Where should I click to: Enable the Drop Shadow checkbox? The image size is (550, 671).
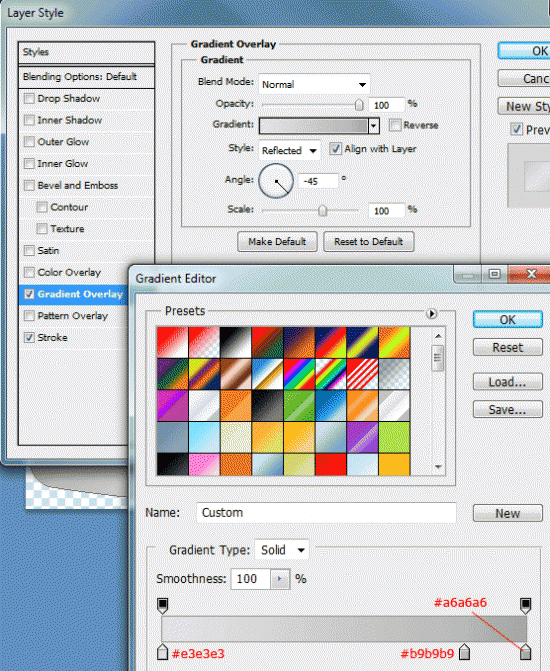(x=29, y=98)
